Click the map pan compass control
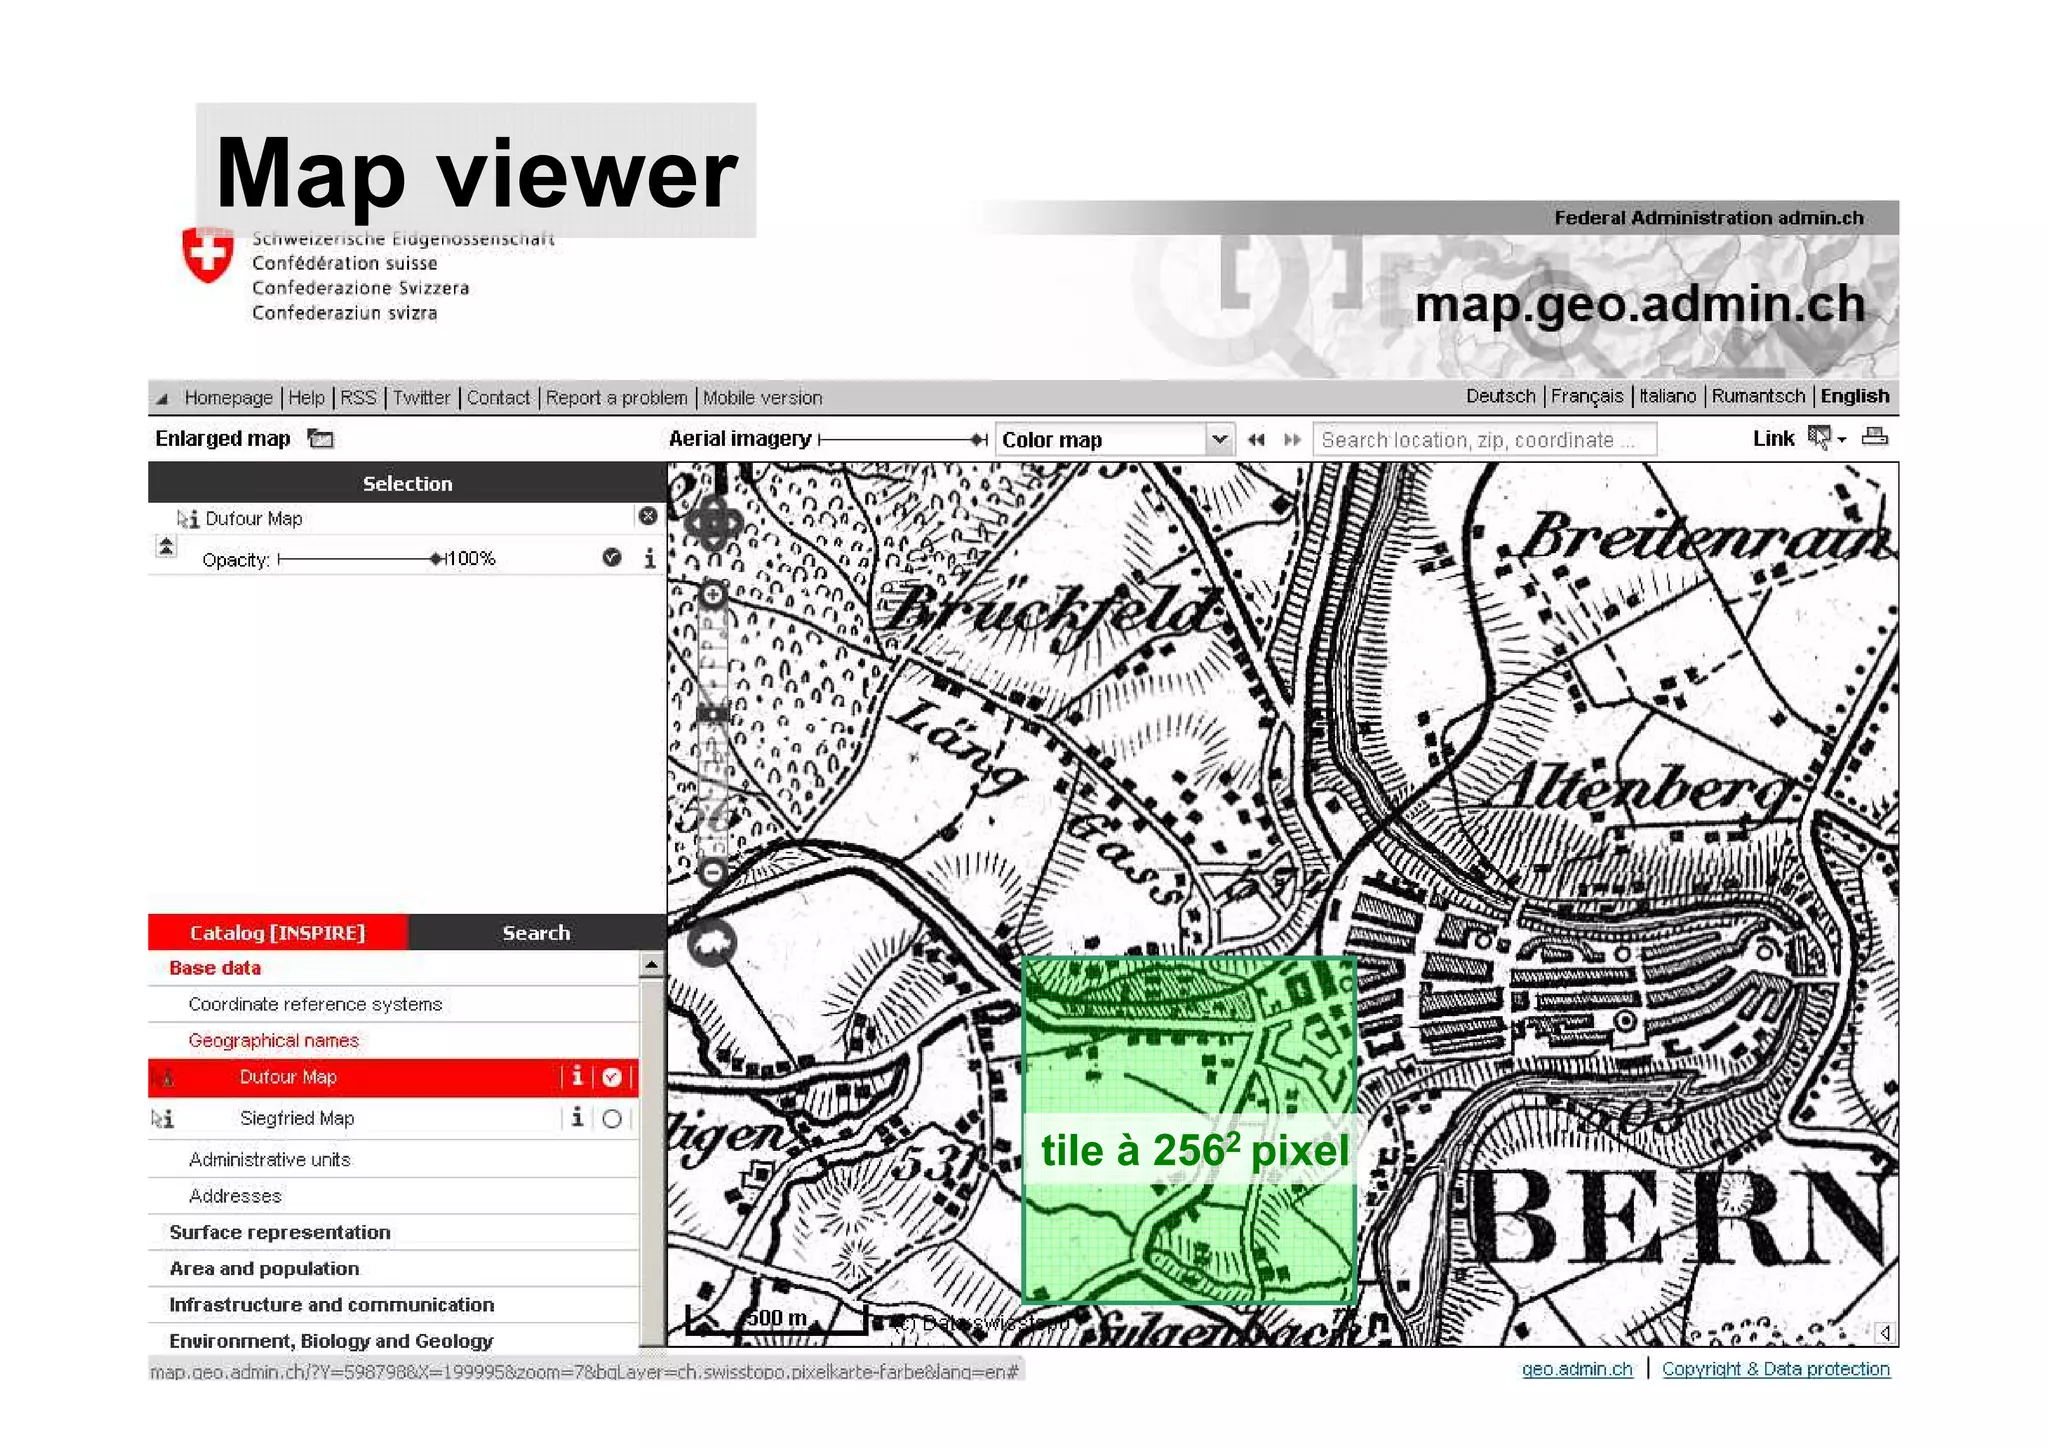2048x1447 pixels. point(713,521)
